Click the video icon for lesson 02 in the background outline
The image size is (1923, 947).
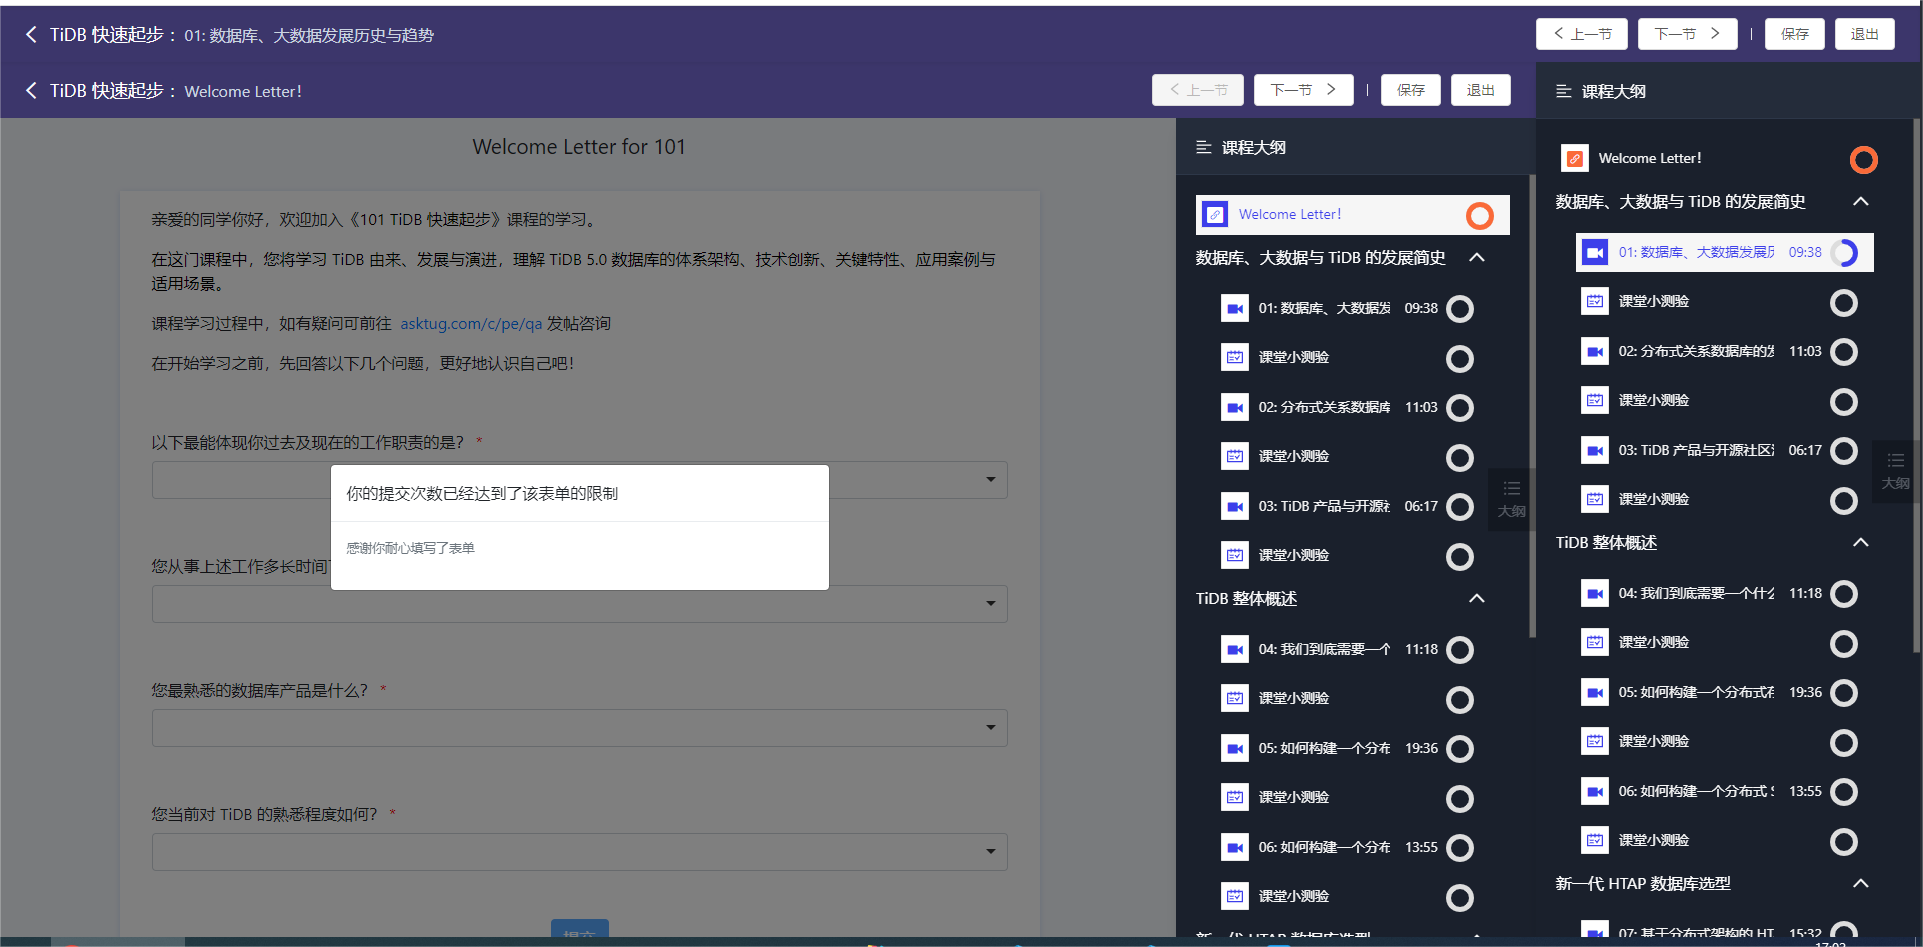coord(1595,351)
